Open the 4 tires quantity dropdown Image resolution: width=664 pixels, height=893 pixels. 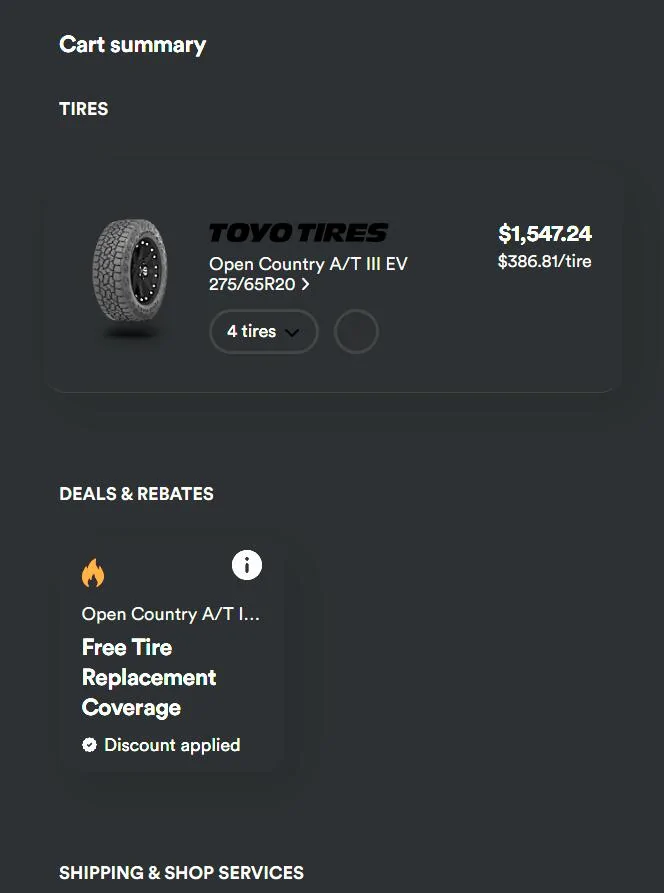pos(263,332)
